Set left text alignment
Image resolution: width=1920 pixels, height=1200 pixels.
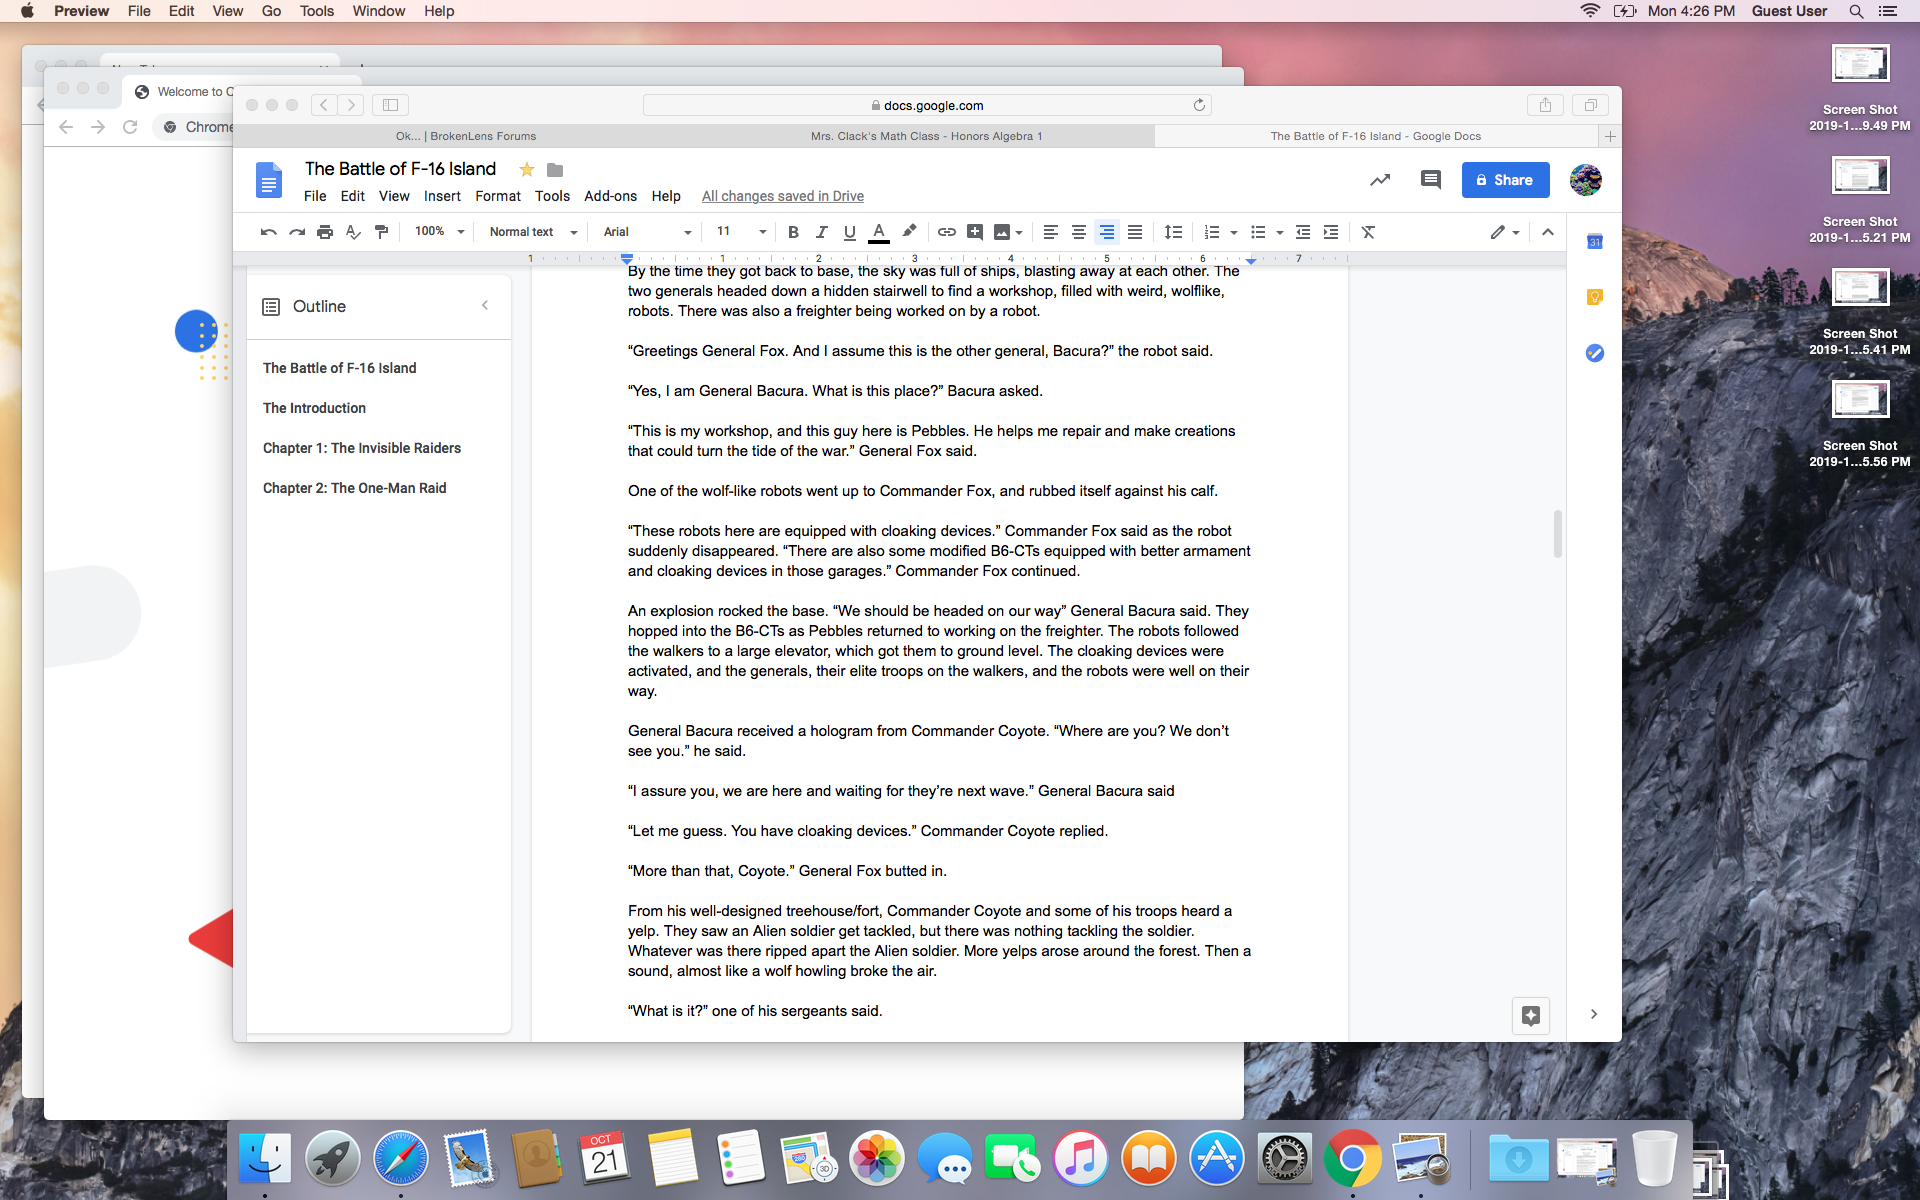pos(1050,232)
